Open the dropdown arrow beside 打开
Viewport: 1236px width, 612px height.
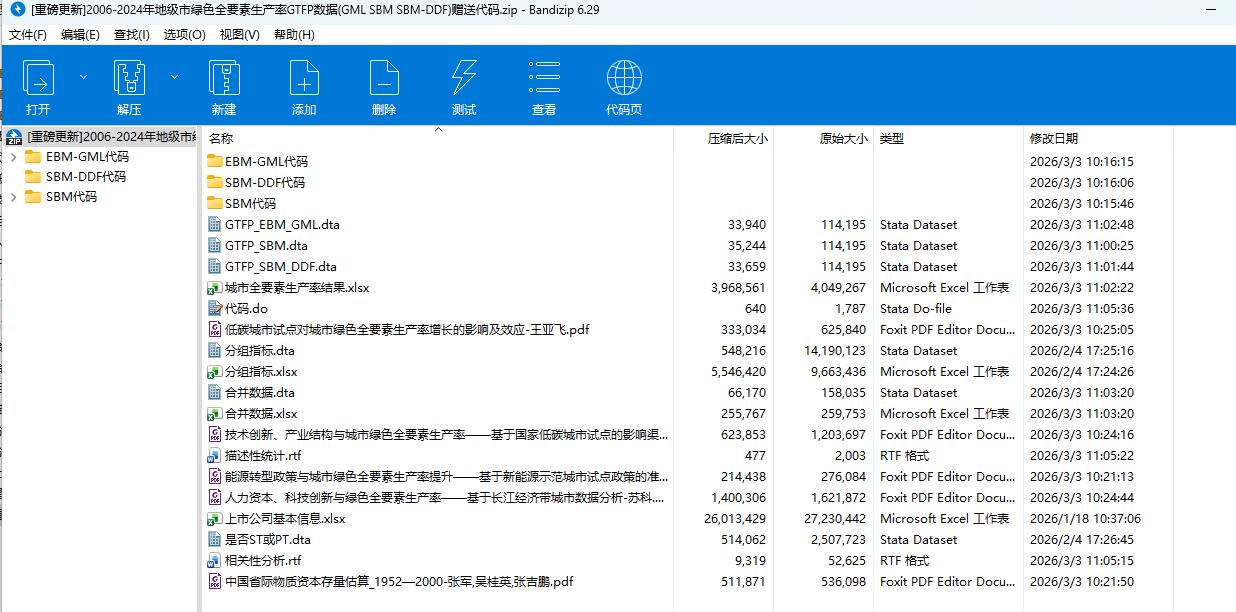click(x=83, y=76)
